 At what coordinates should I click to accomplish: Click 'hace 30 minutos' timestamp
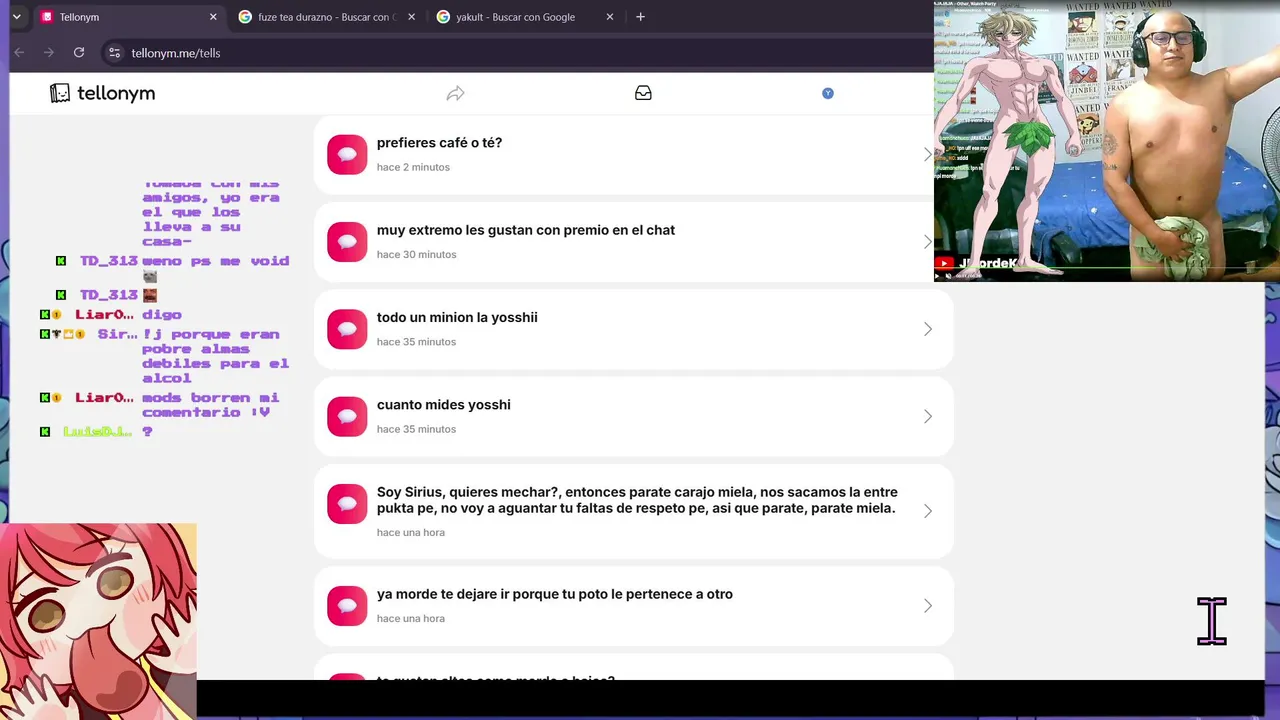(x=416, y=254)
